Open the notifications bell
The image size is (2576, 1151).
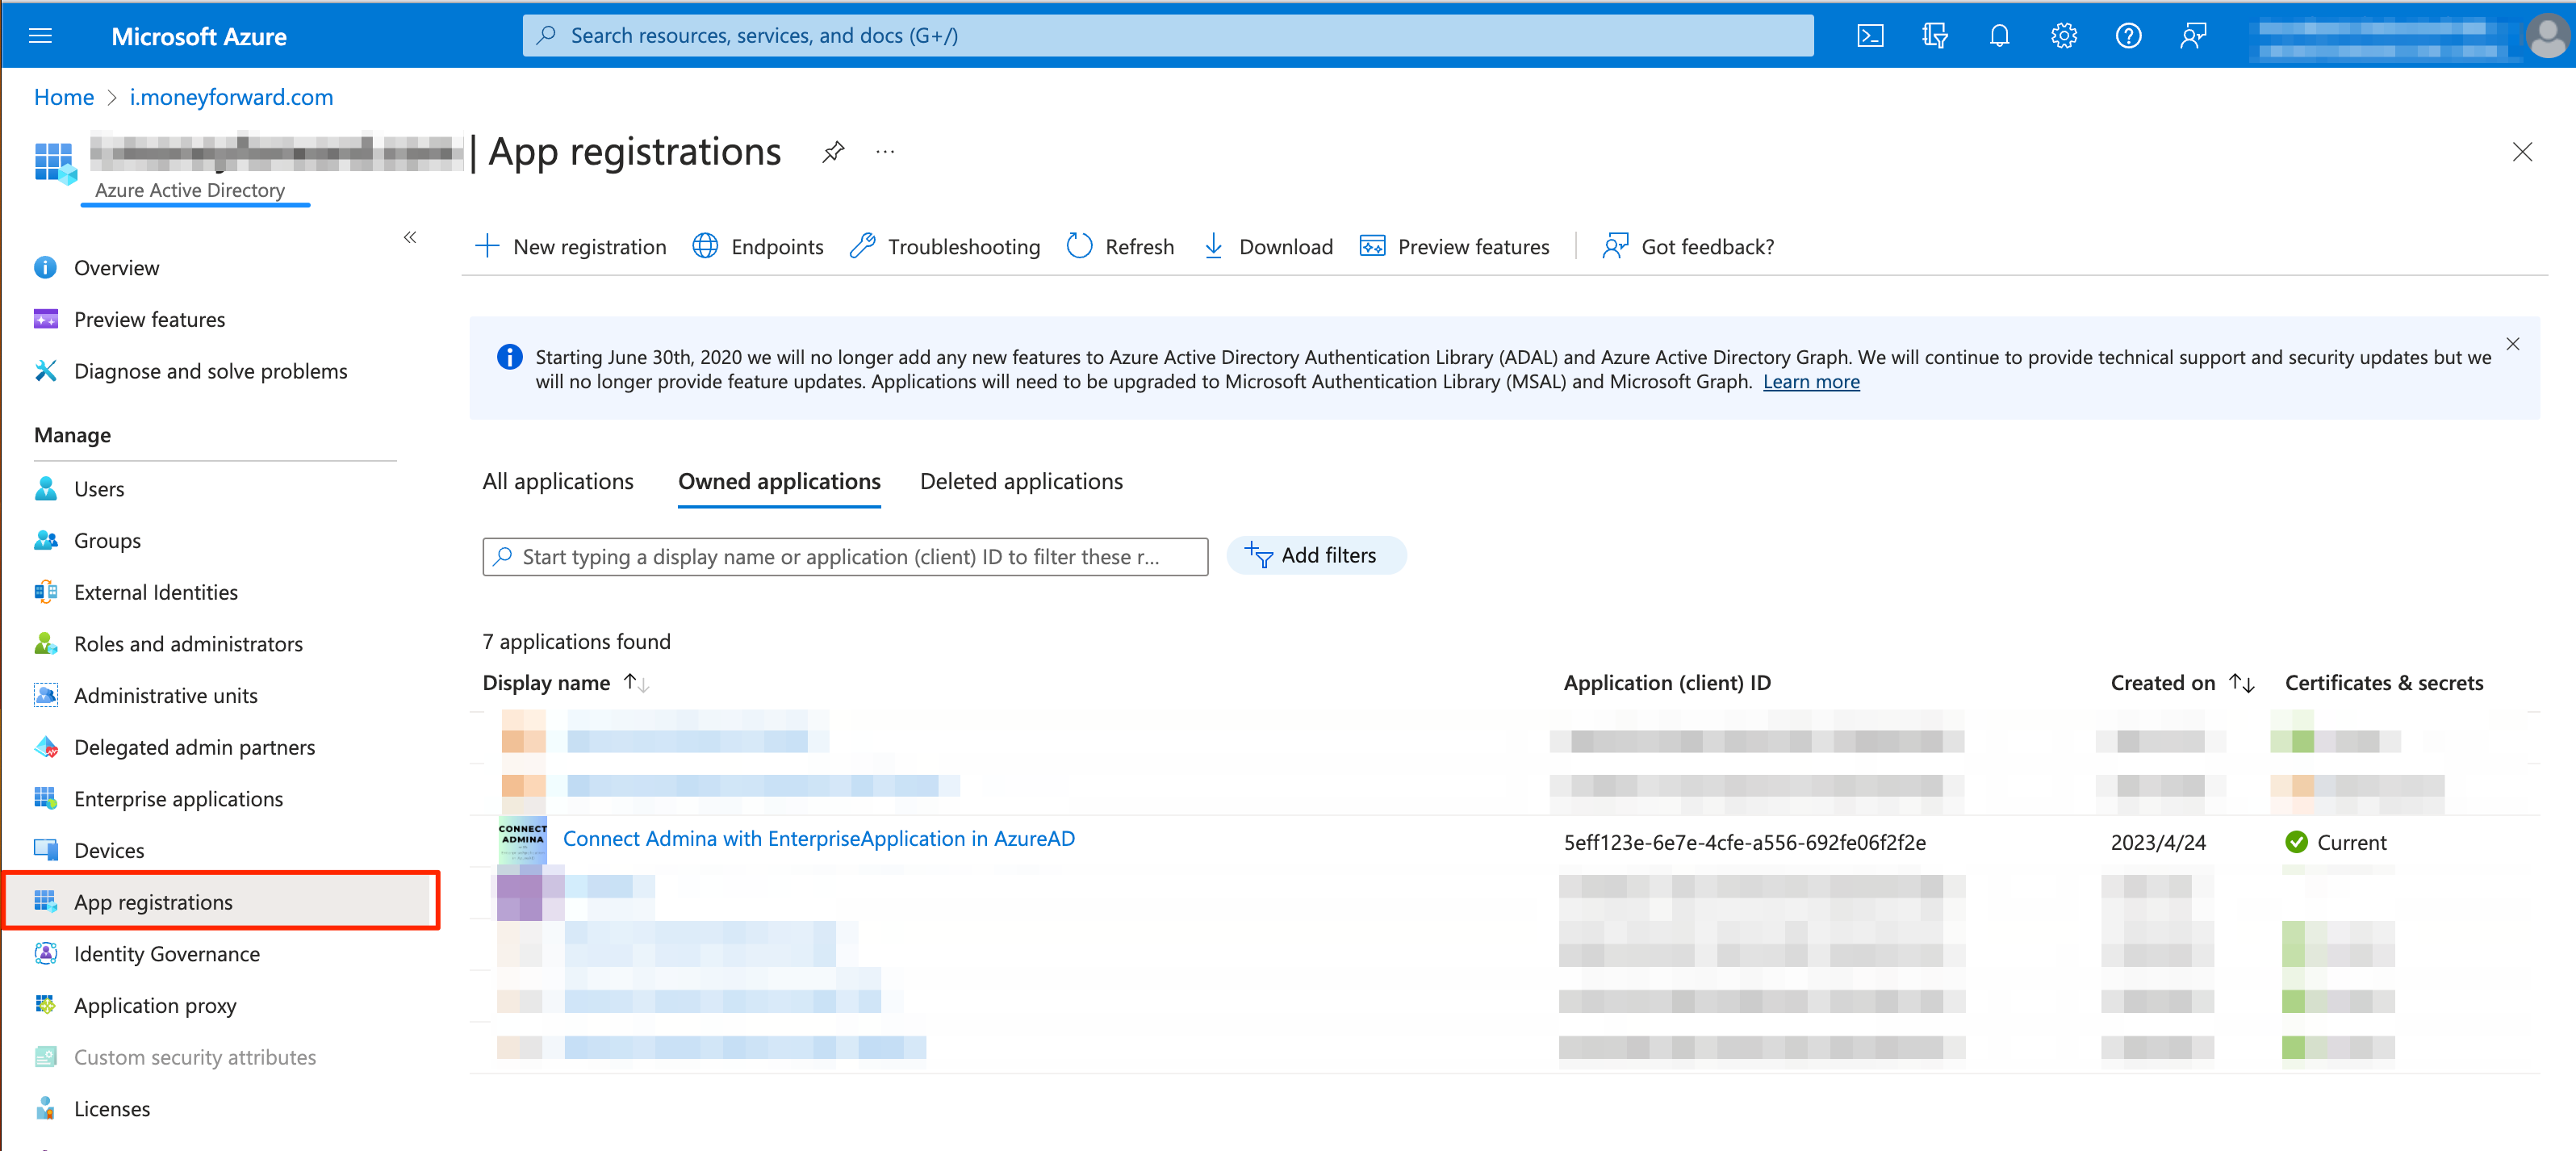click(x=1999, y=36)
